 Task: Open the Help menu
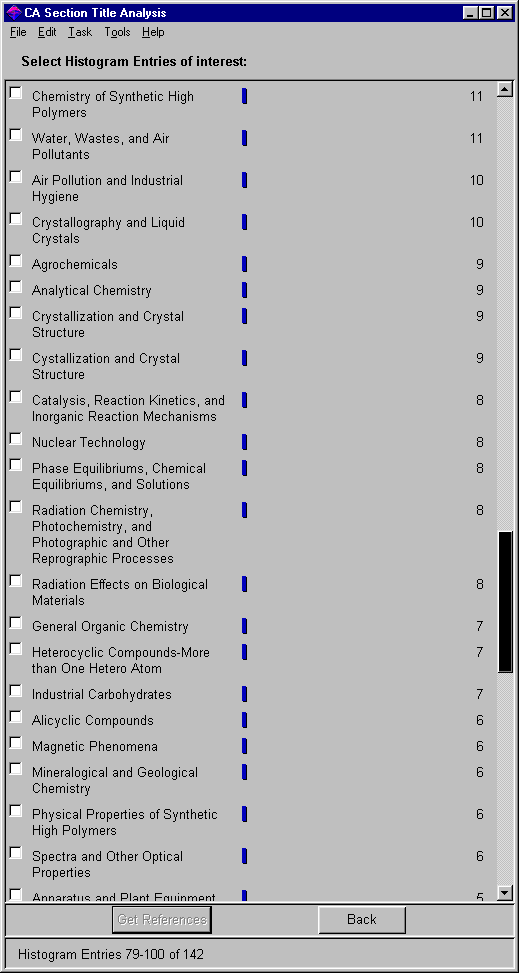point(153,32)
